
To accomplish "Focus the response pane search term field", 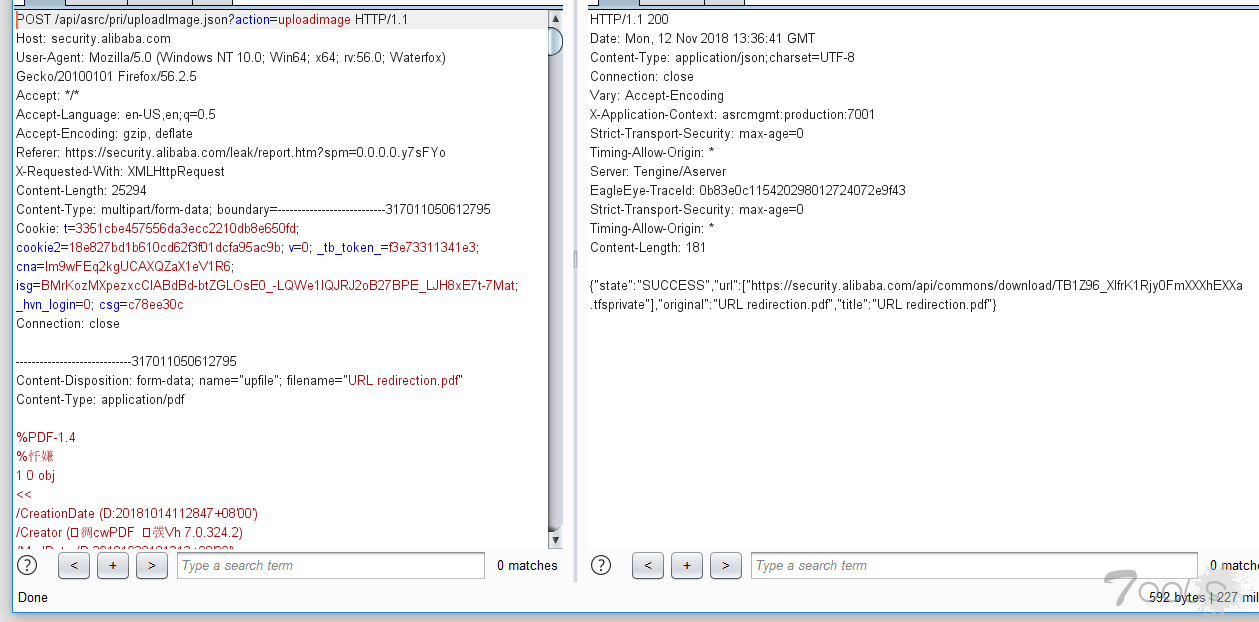I will [974, 565].
